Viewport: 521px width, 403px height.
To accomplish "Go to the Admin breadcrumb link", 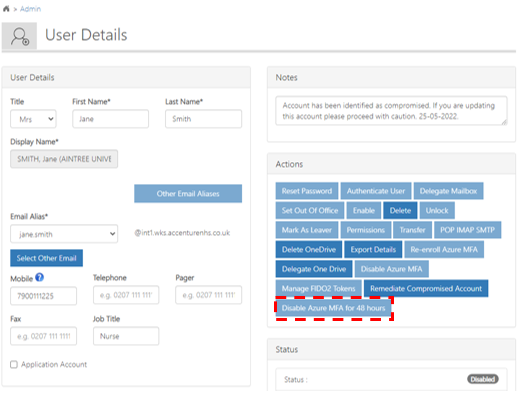I will point(30,9).
